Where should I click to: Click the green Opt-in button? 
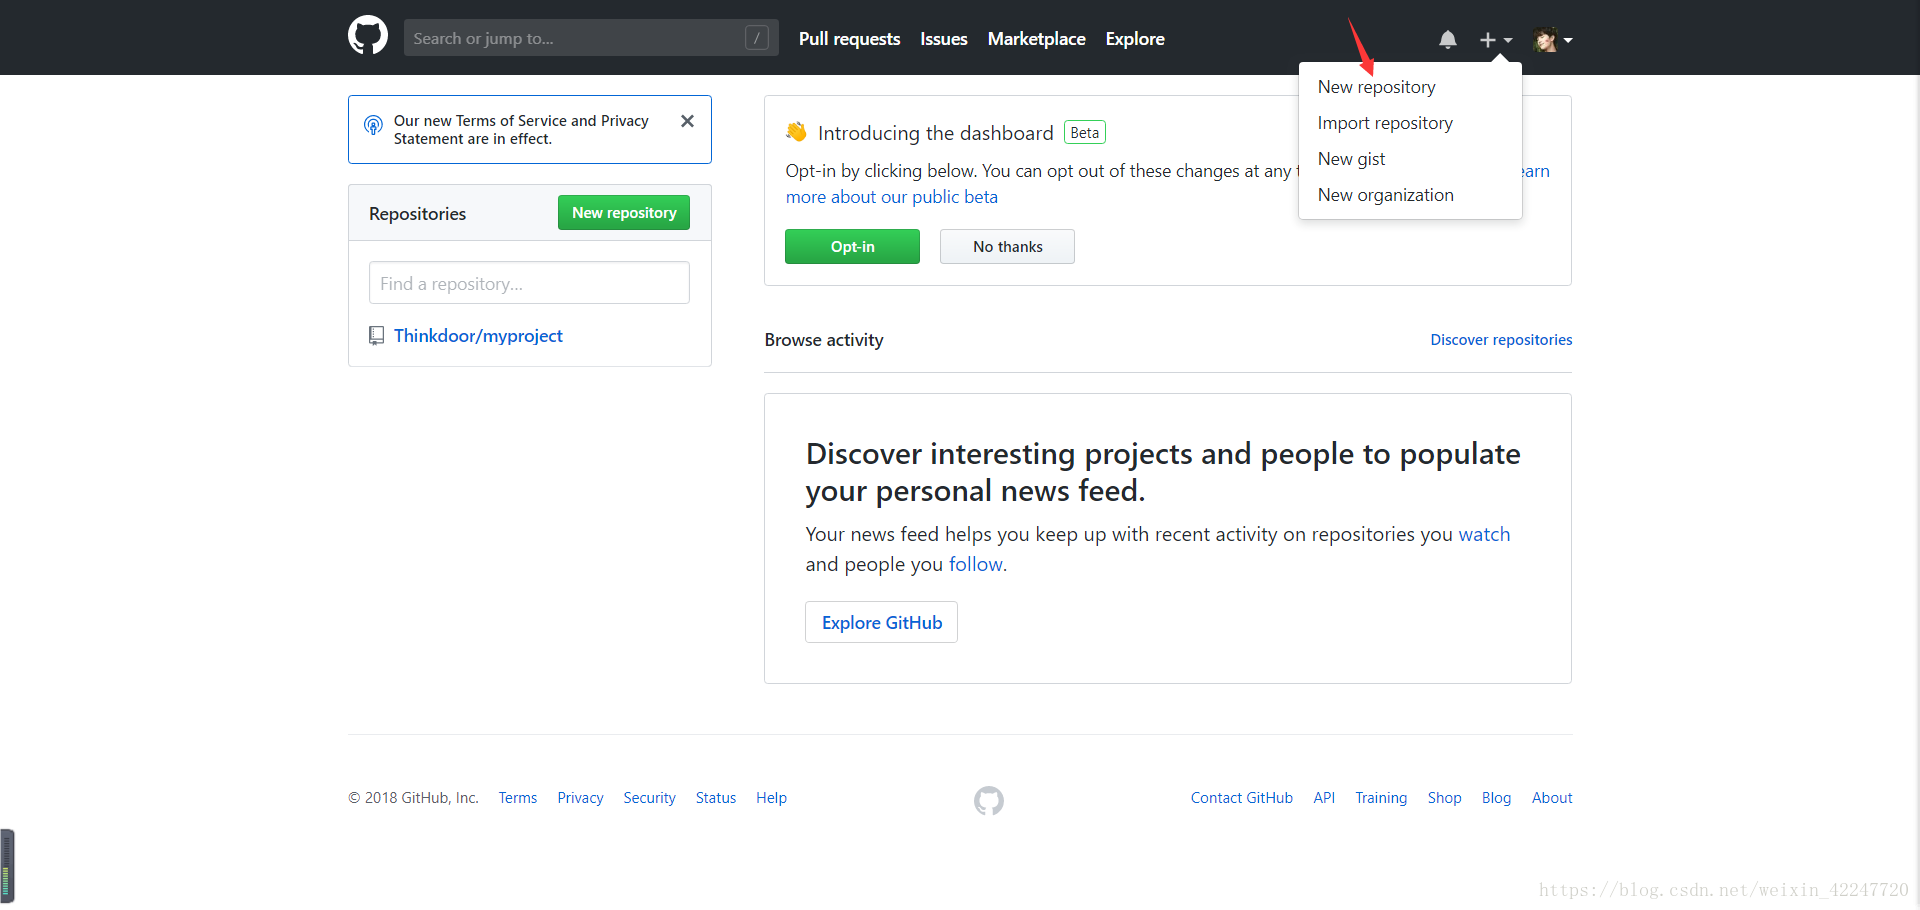852,247
